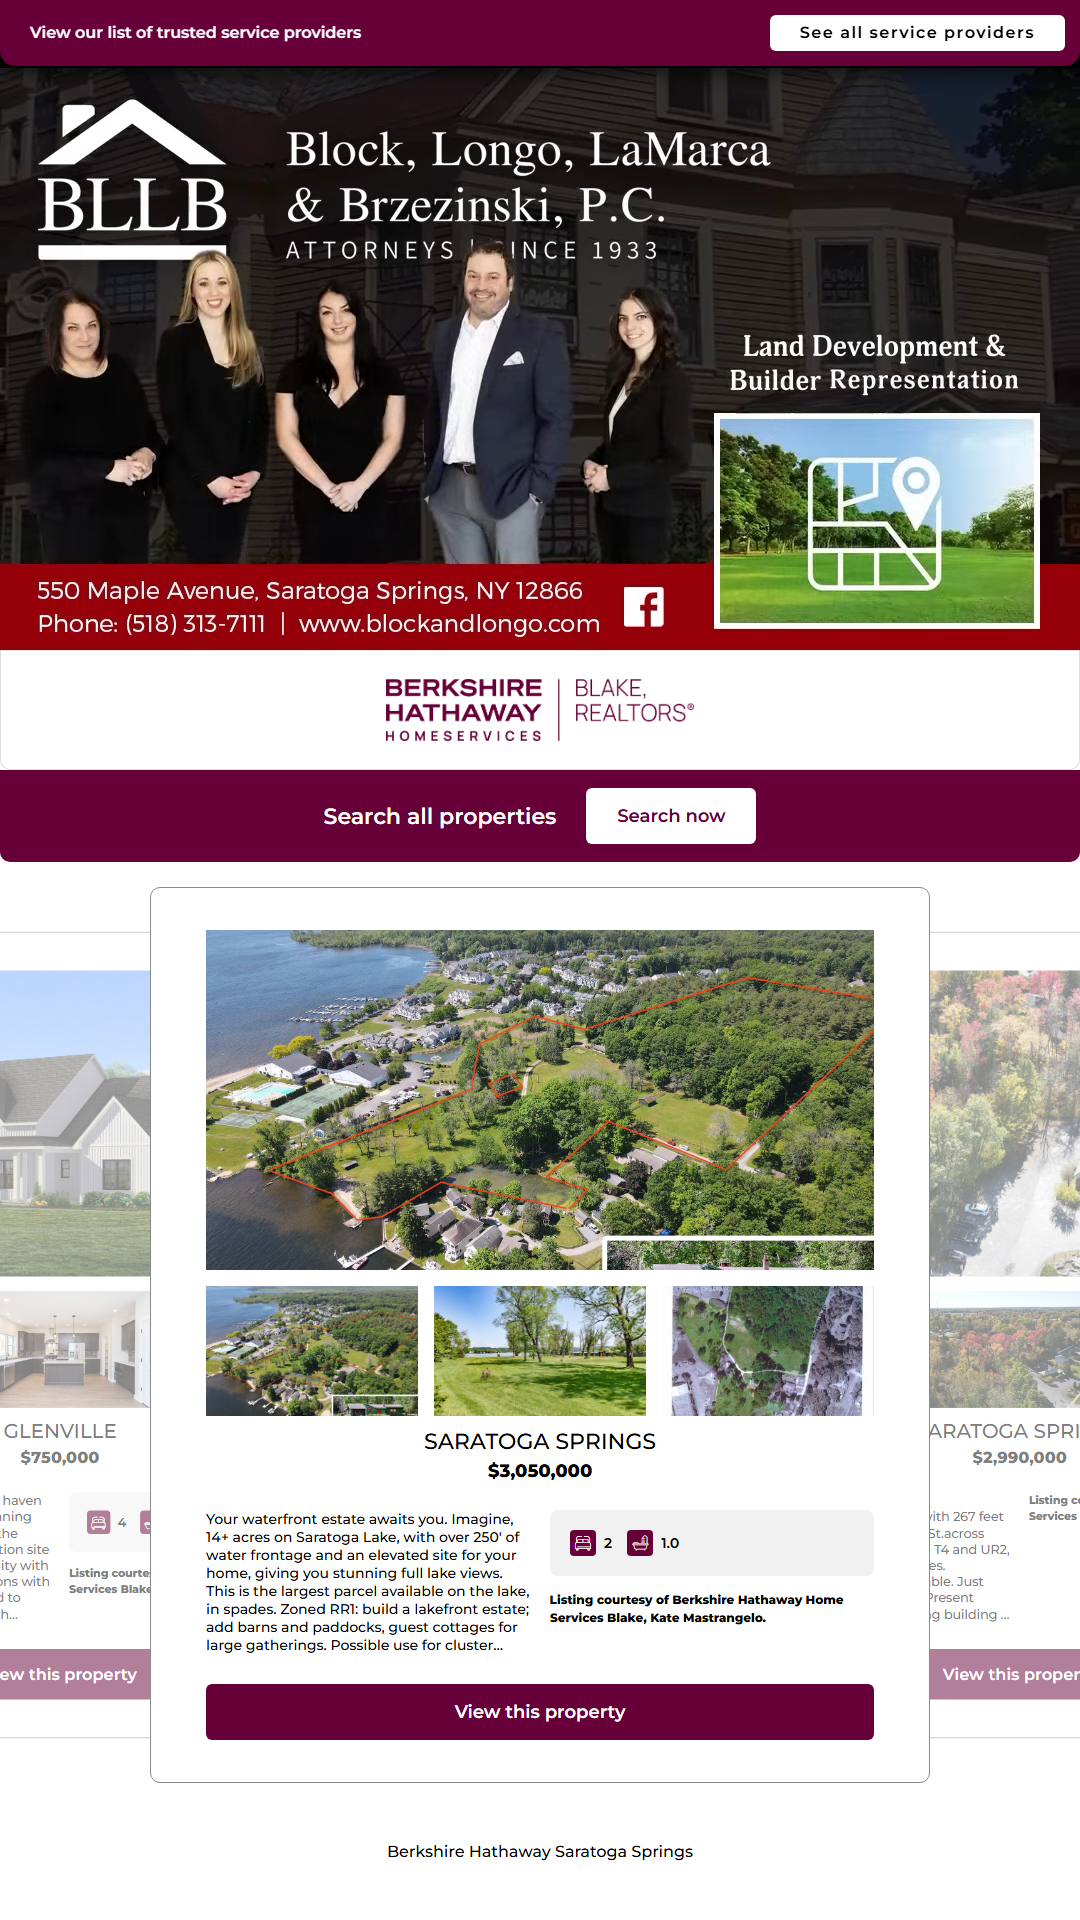The width and height of the screenshot is (1080, 1920).
Task: Click the Saratoga Springs listing title
Action: tap(540, 1441)
